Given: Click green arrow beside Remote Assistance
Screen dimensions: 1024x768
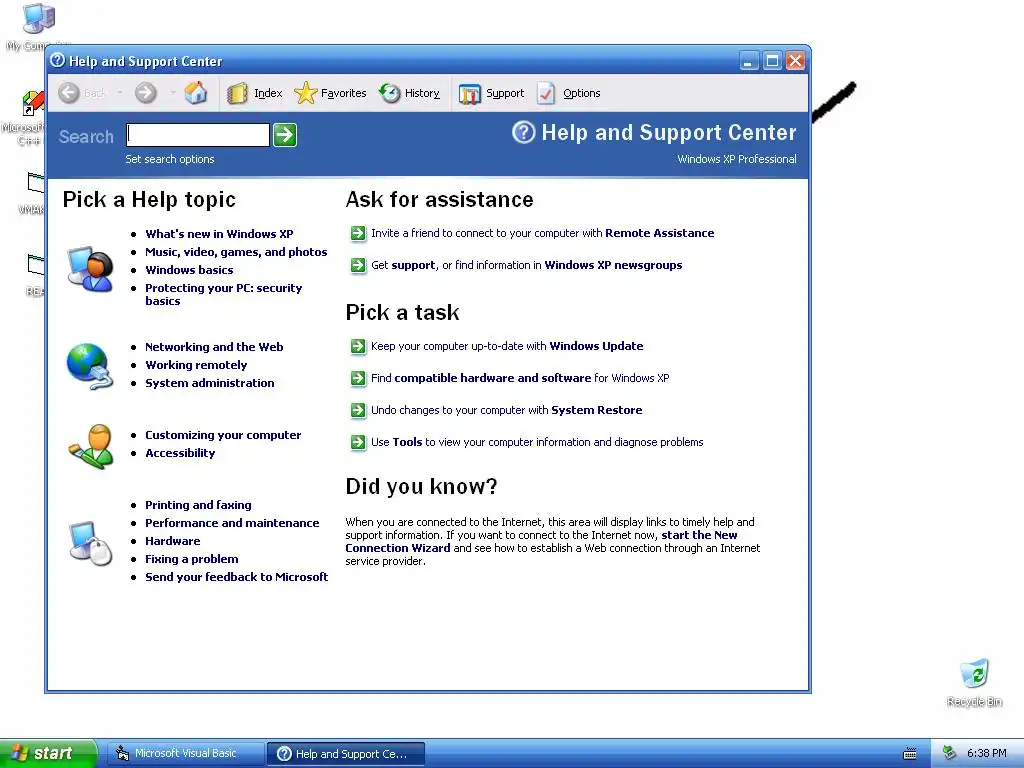Looking at the screenshot, I should [x=358, y=233].
